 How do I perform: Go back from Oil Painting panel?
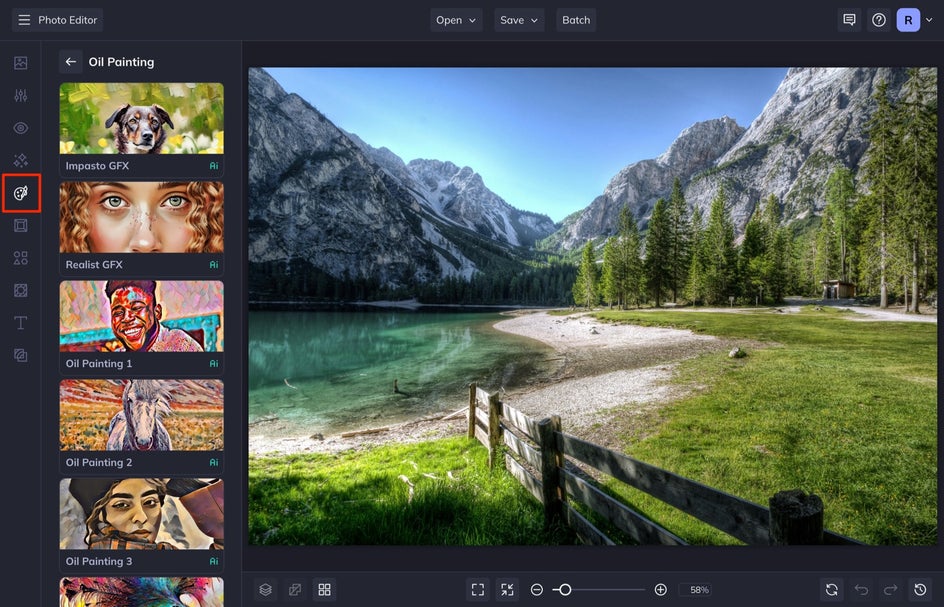click(70, 61)
